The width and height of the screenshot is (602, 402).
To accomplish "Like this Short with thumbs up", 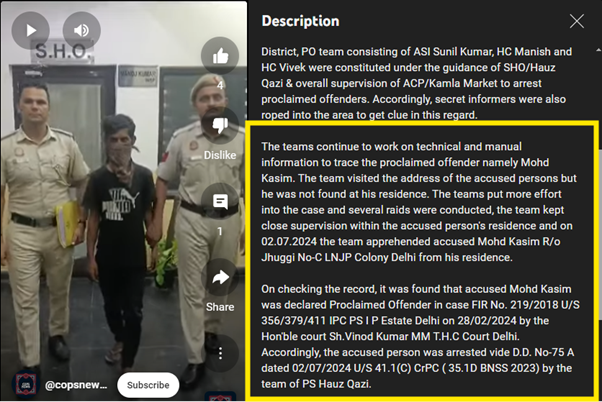I will (220, 56).
